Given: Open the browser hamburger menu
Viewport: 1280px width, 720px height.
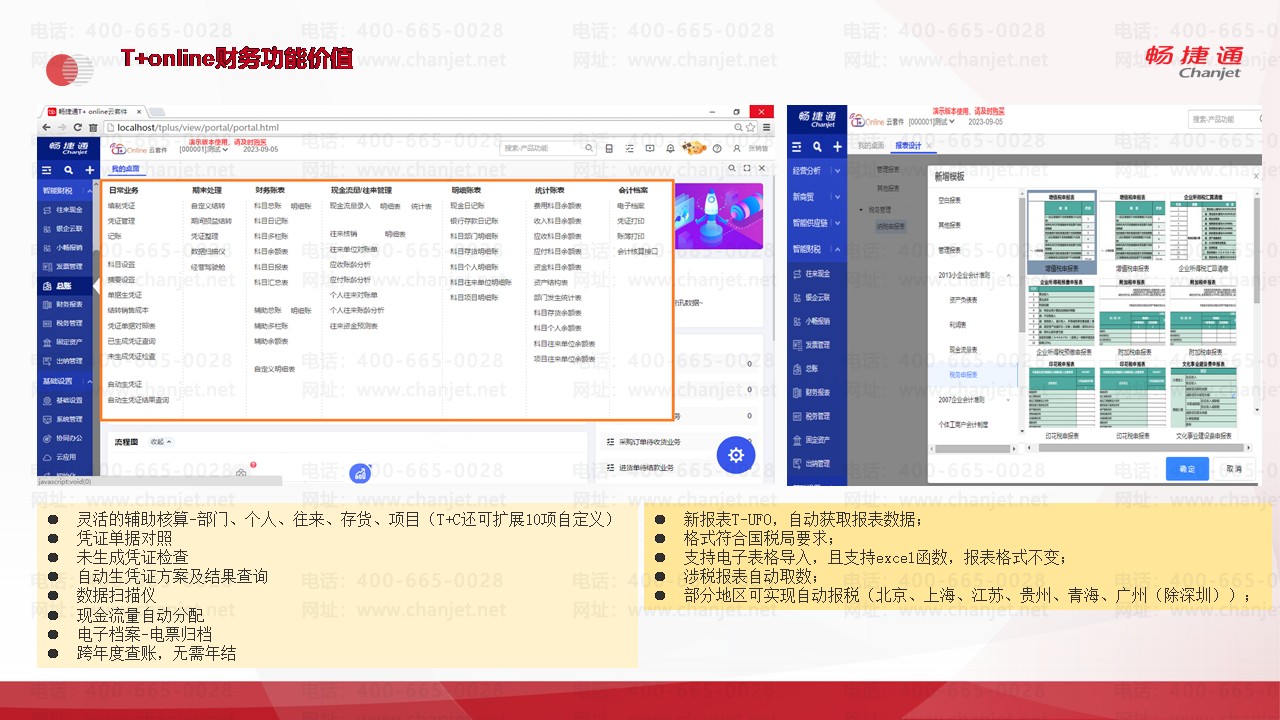Looking at the screenshot, I should pos(767,128).
